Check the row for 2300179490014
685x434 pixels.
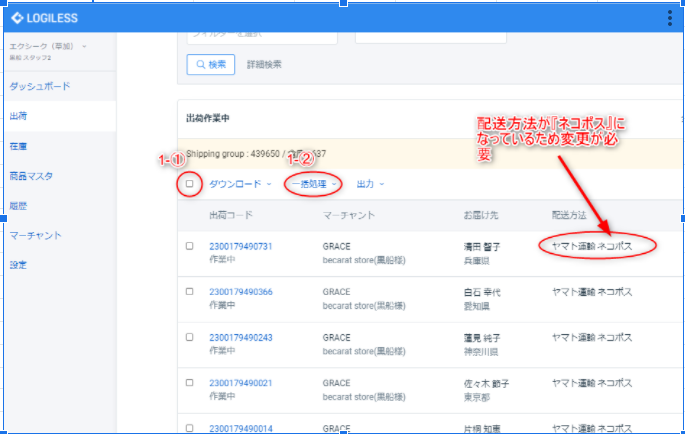pyautogui.click(x=190, y=428)
